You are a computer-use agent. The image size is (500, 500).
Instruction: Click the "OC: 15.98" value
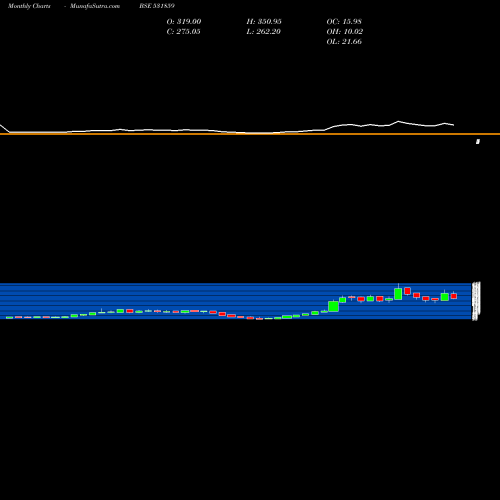pos(344,22)
